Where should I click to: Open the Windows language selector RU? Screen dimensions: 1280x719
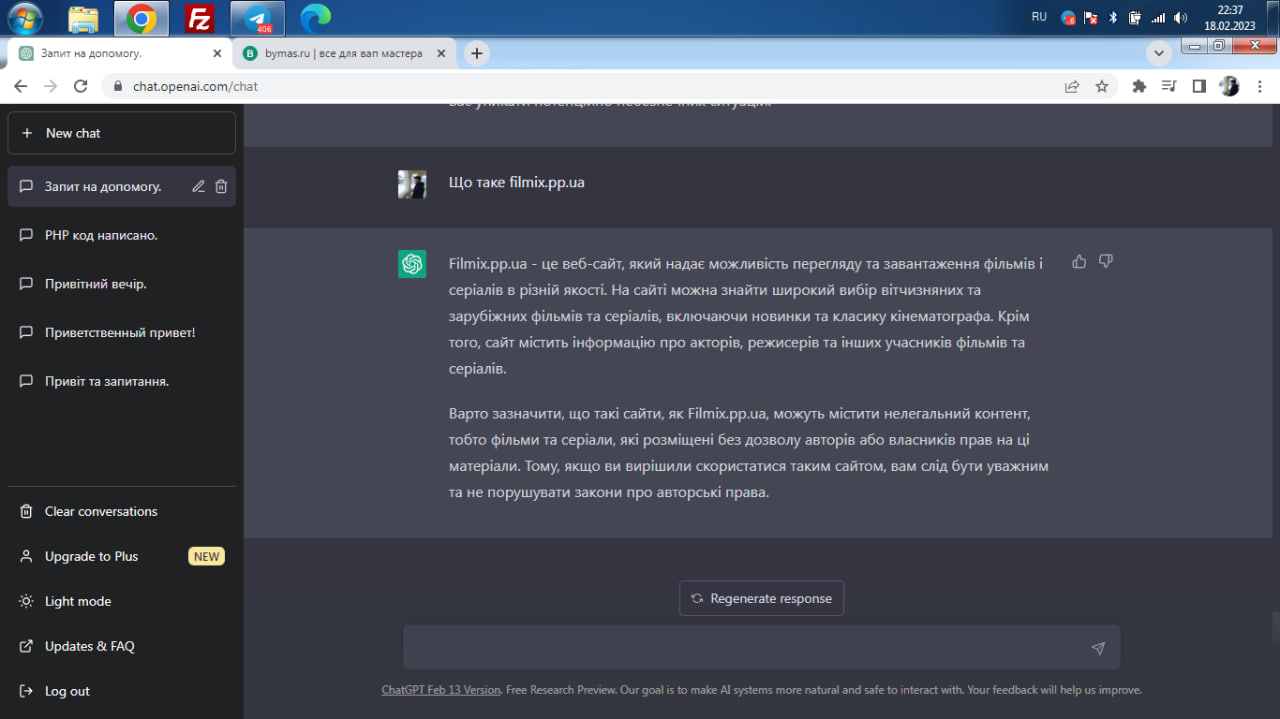click(1039, 17)
